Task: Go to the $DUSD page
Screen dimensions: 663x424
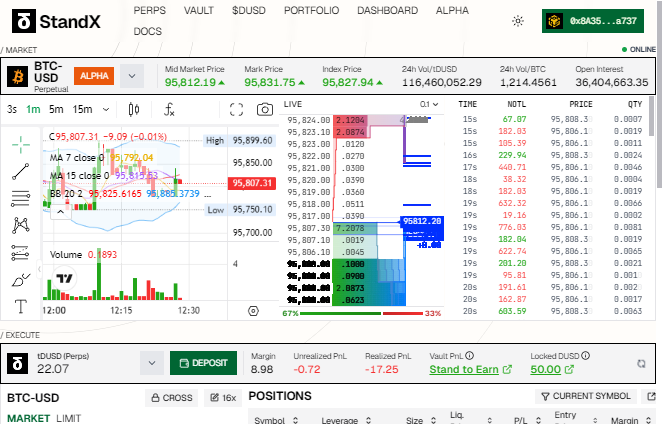Action: [x=249, y=11]
